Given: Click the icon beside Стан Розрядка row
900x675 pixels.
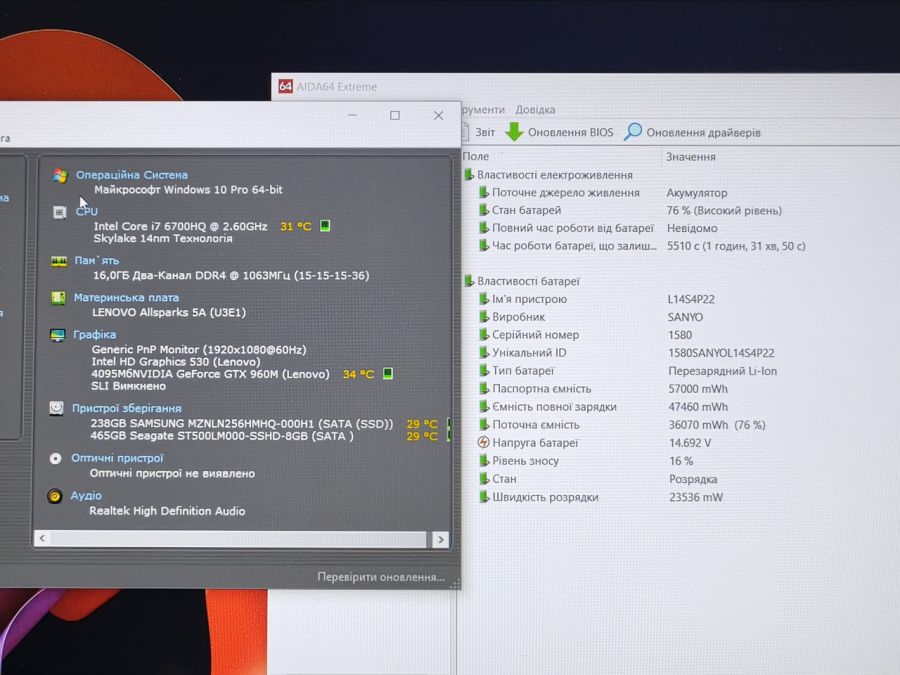Looking at the screenshot, I should [x=484, y=479].
